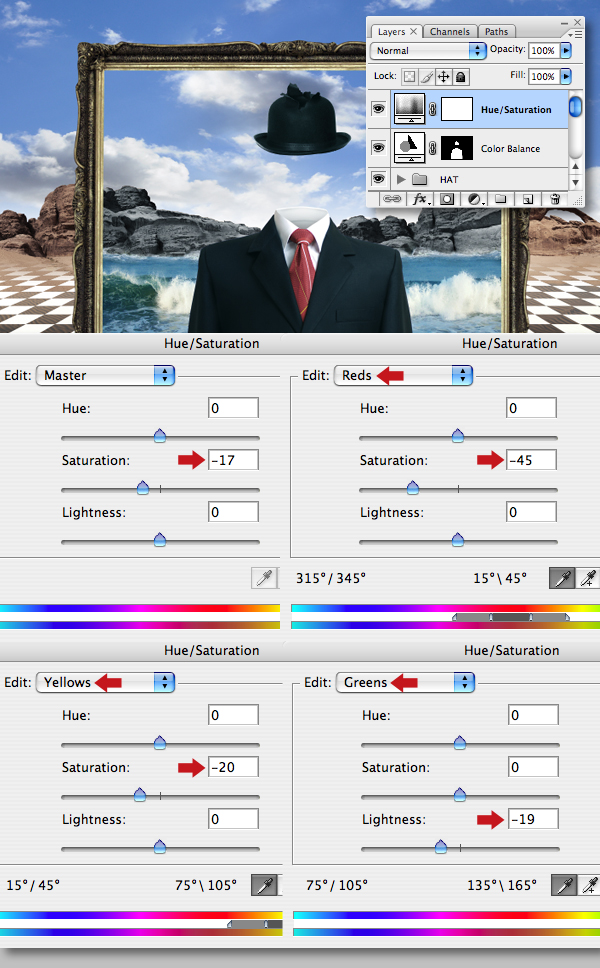Select eyedropper in Greens Hue/Saturation dialog
This screenshot has width=600, height=968.
(x=564, y=885)
